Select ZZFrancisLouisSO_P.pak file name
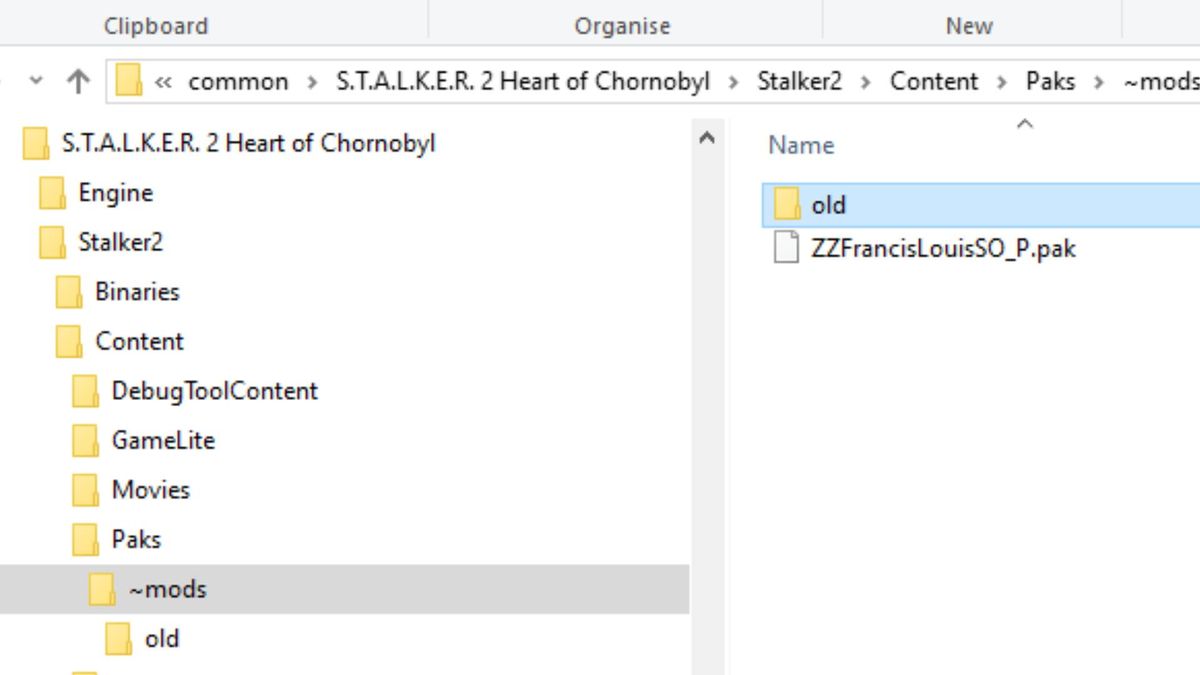The height and width of the screenshot is (675, 1200). click(x=943, y=248)
